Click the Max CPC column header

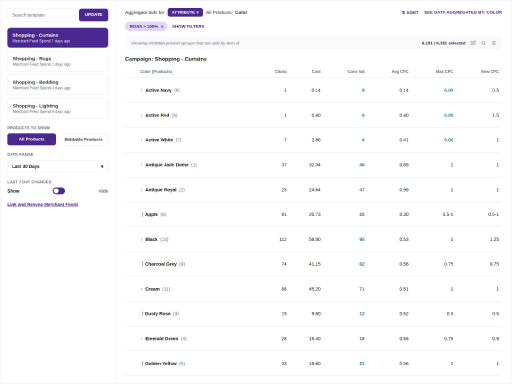click(444, 72)
